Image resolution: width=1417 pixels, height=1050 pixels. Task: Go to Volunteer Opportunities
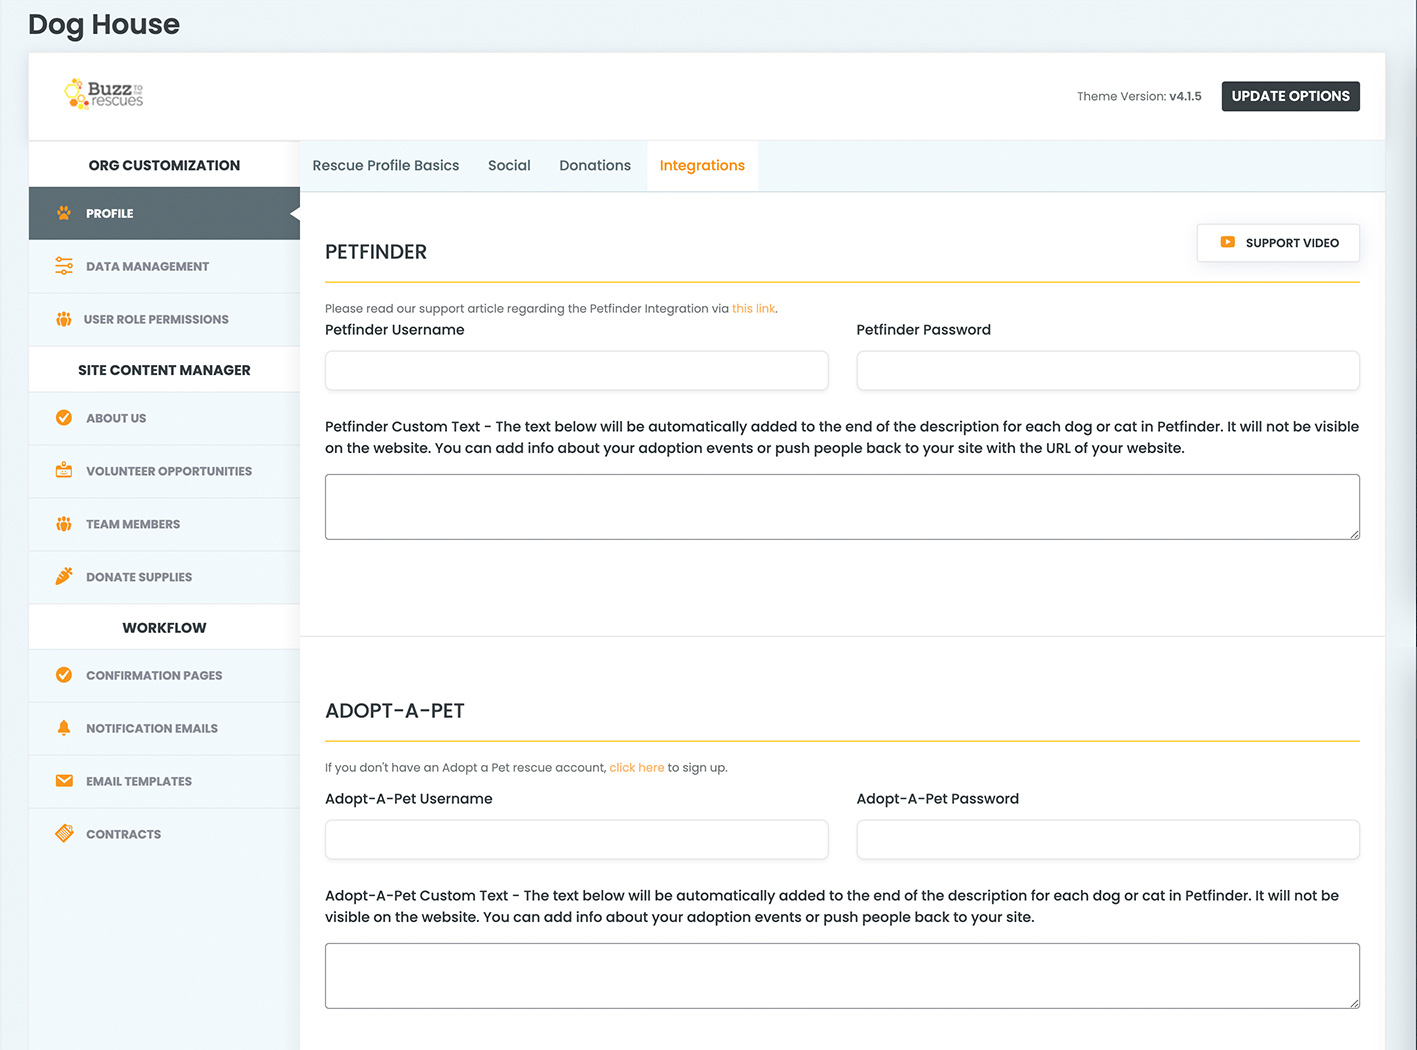pos(164,471)
